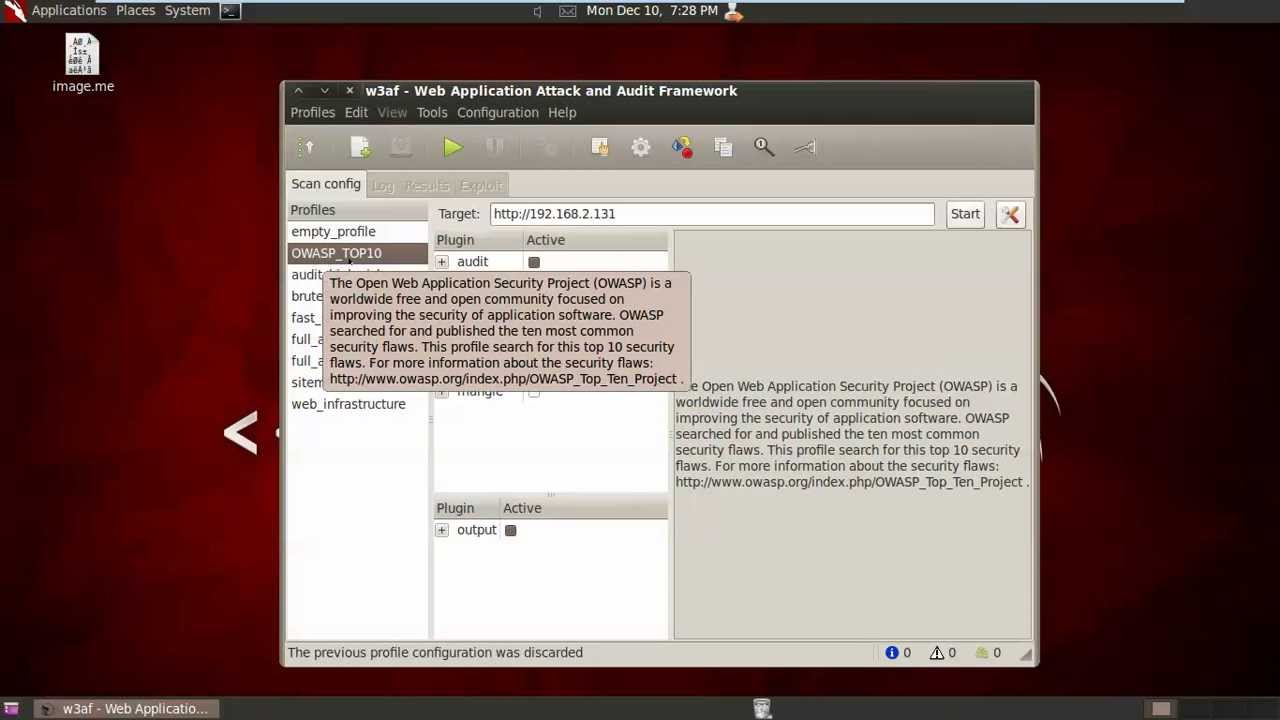Click the Target URL input field
Image resolution: width=1280 pixels, height=720 pixels.
[x=712, y=214]
